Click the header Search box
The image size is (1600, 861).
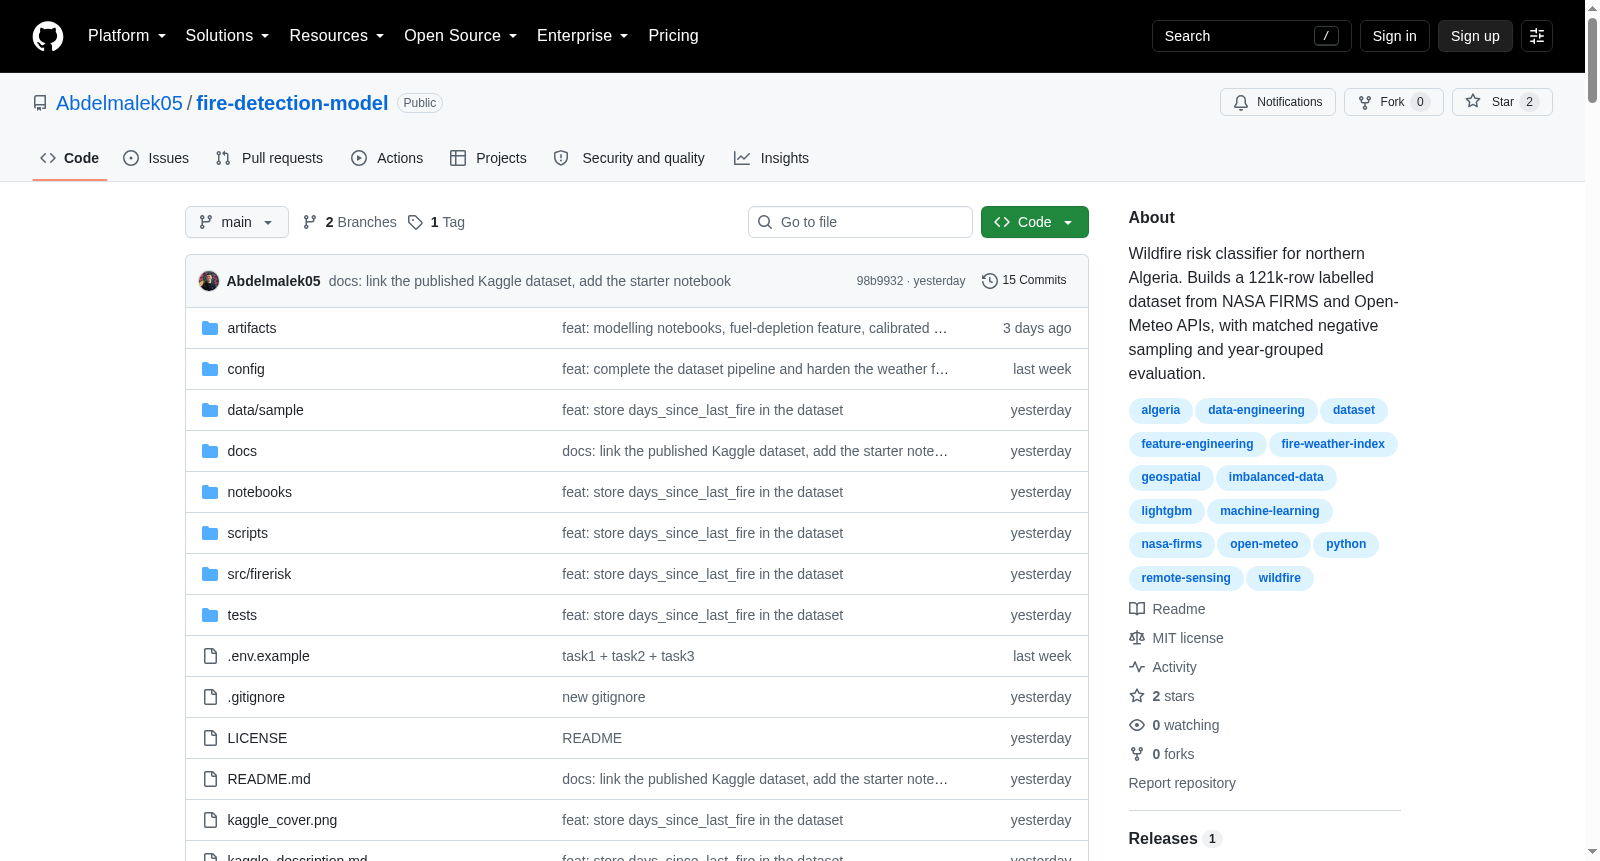point(1252,36)
